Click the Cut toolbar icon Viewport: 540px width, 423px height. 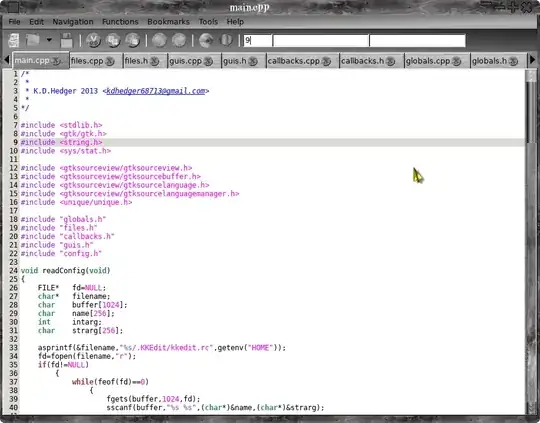point(93,40)
